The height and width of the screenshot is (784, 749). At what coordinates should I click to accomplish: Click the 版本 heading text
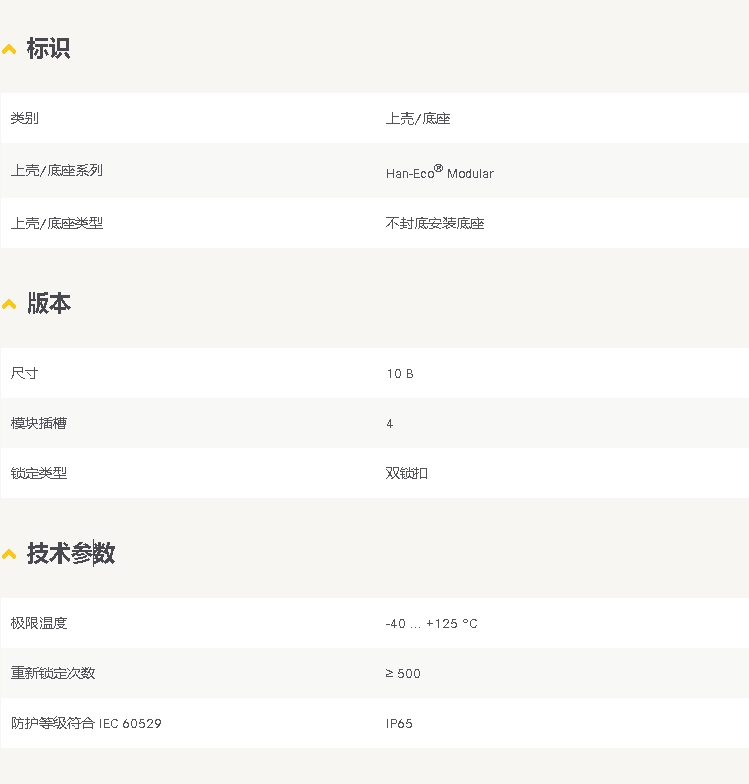[48, 304]
